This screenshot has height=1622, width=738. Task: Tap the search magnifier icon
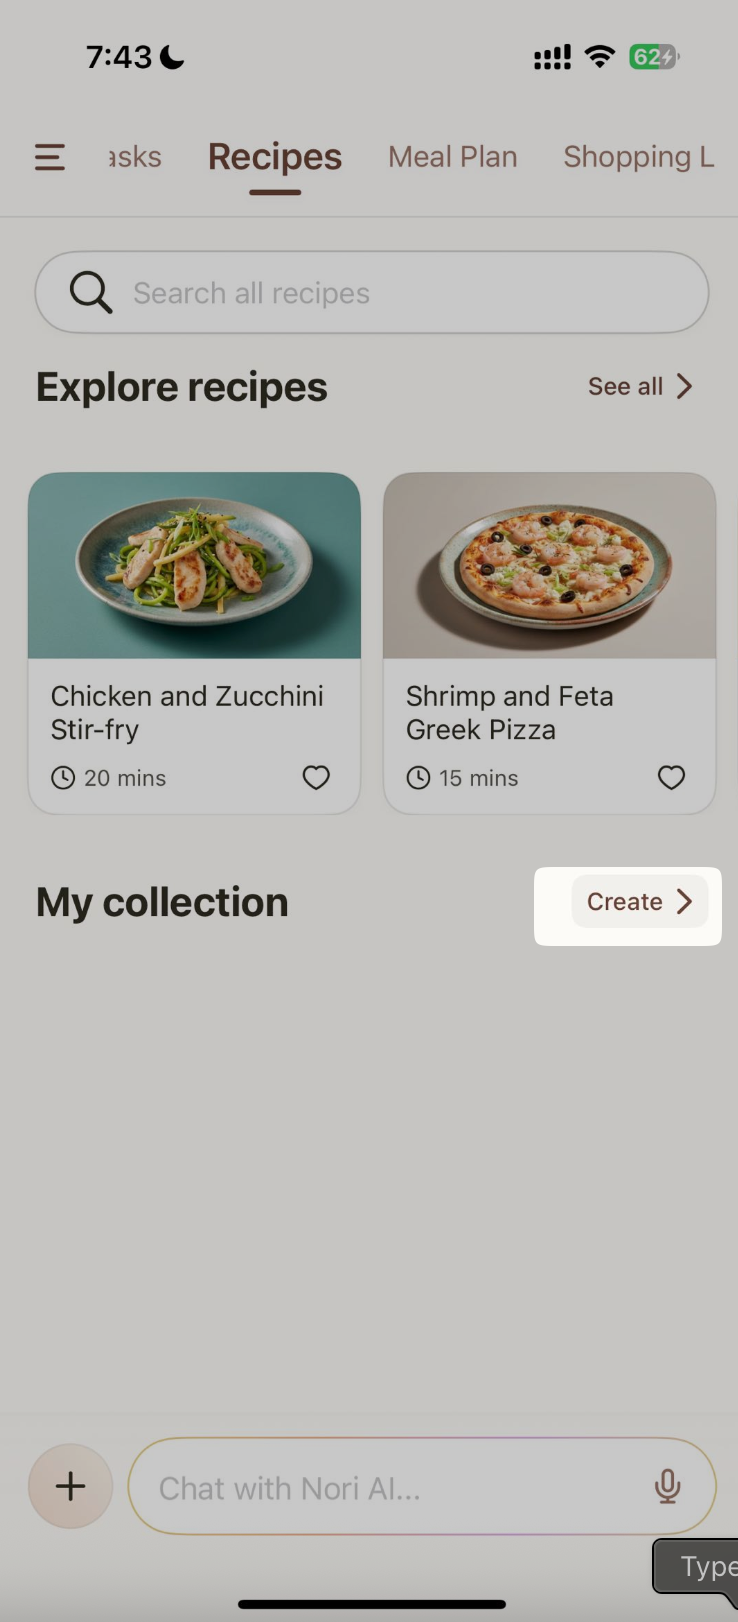(90, 293)
